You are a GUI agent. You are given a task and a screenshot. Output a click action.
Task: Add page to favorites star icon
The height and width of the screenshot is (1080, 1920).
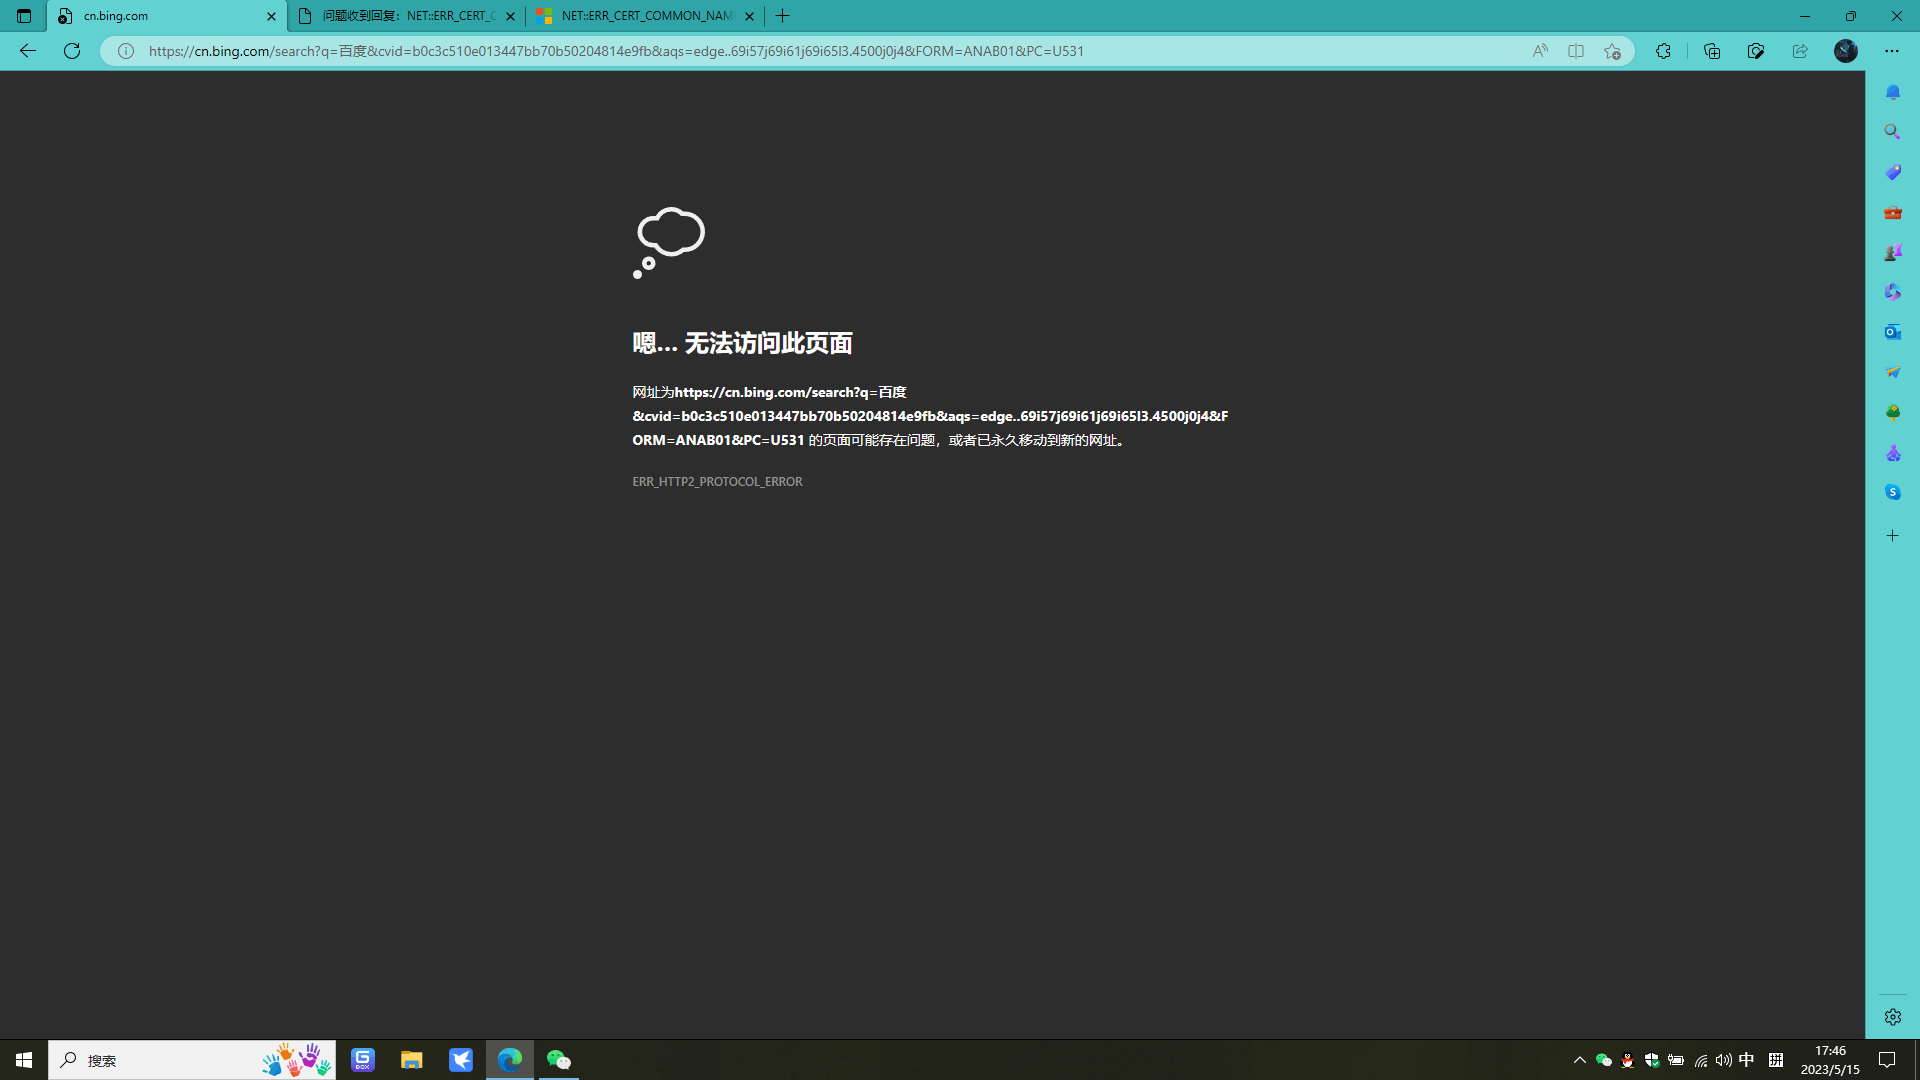coord(1612,51)
